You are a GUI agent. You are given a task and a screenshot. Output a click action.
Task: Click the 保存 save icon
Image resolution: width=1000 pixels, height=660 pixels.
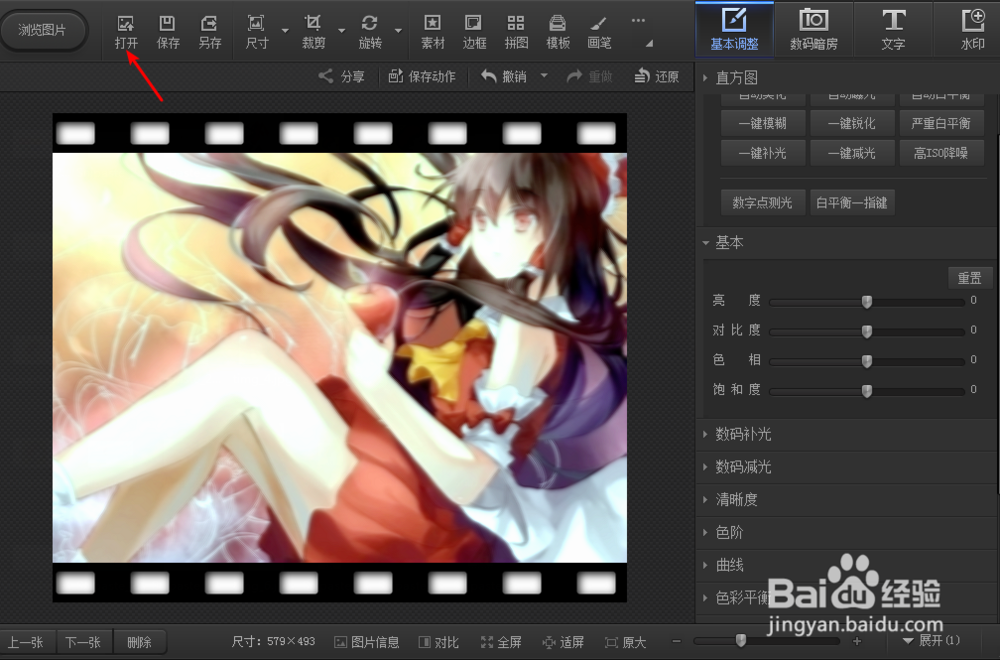[168, 33]
